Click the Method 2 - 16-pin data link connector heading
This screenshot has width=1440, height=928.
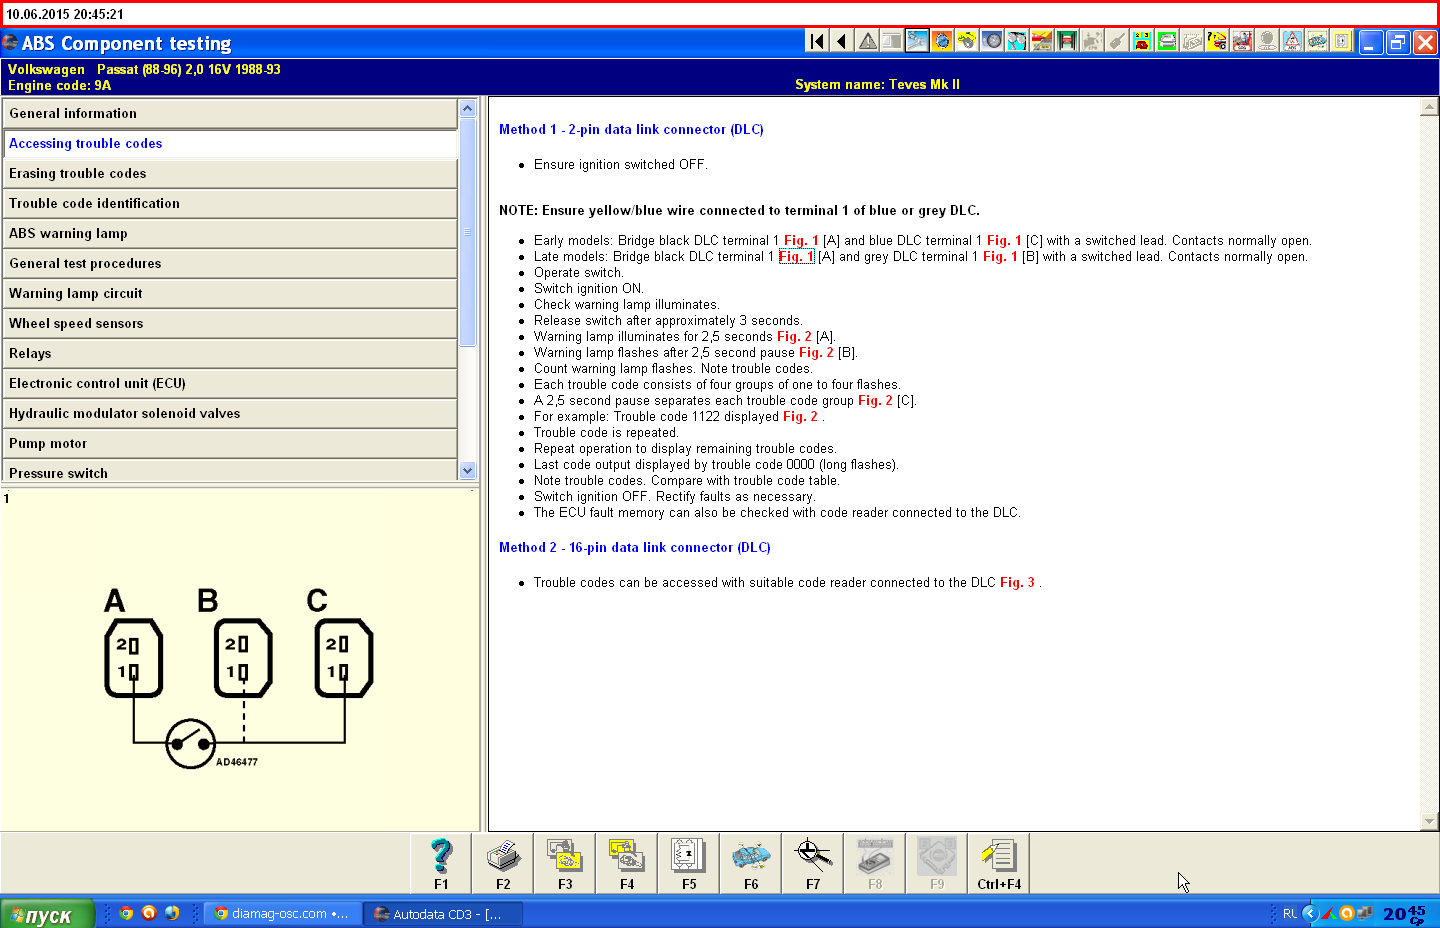coord(635,547)
